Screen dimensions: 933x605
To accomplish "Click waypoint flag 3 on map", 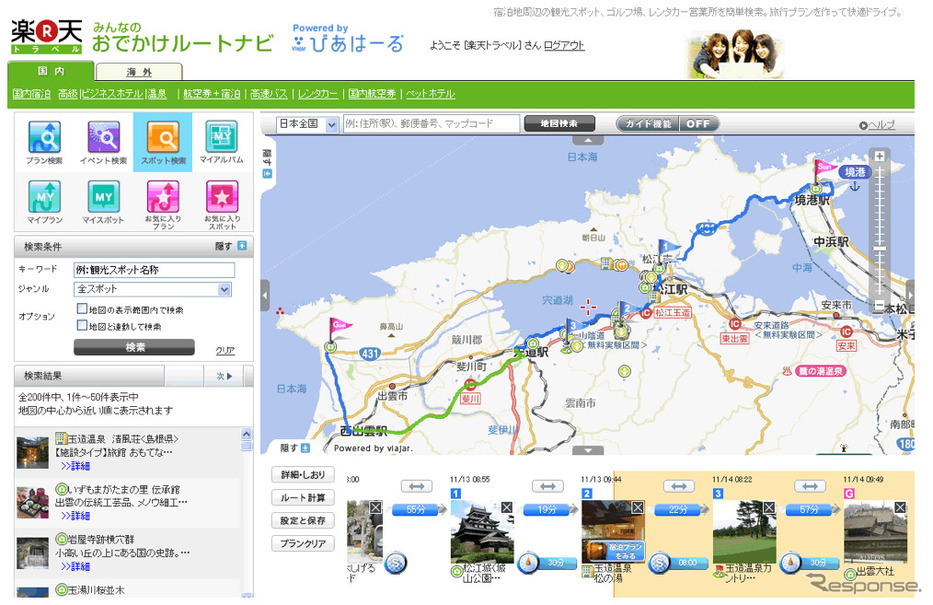I will coord(575,328).
